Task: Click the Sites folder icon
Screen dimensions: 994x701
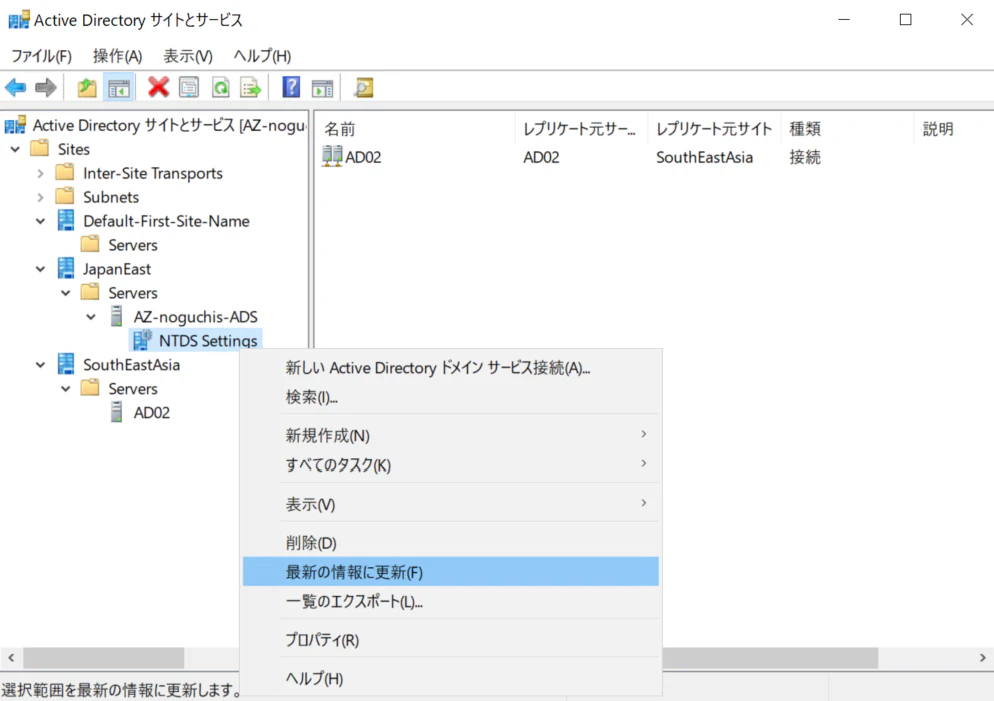Action: [39, 148]
